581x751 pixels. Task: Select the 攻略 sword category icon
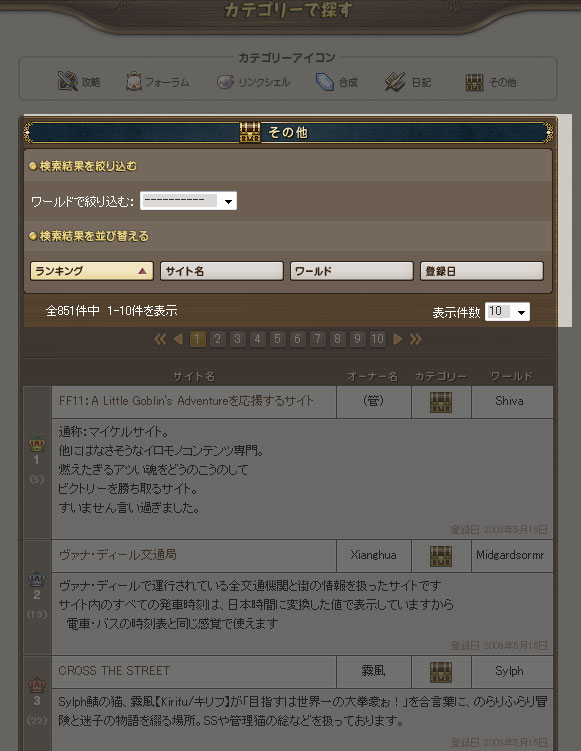click(x=68, y=81)
